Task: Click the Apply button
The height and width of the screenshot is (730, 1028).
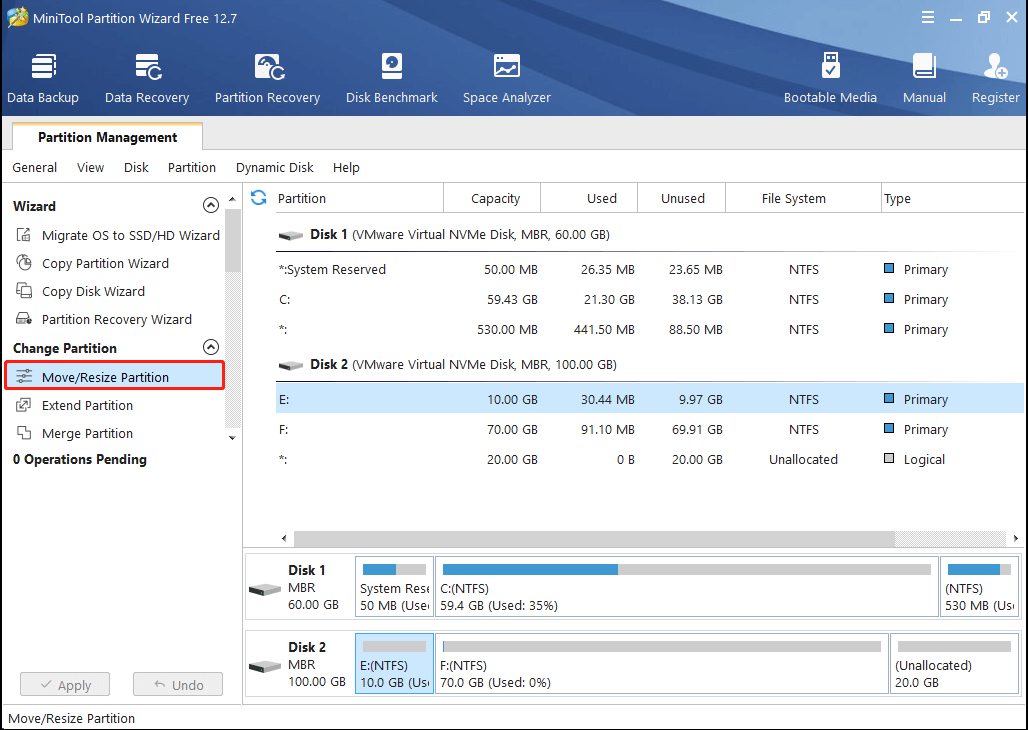Action: (x=65, y=685)
